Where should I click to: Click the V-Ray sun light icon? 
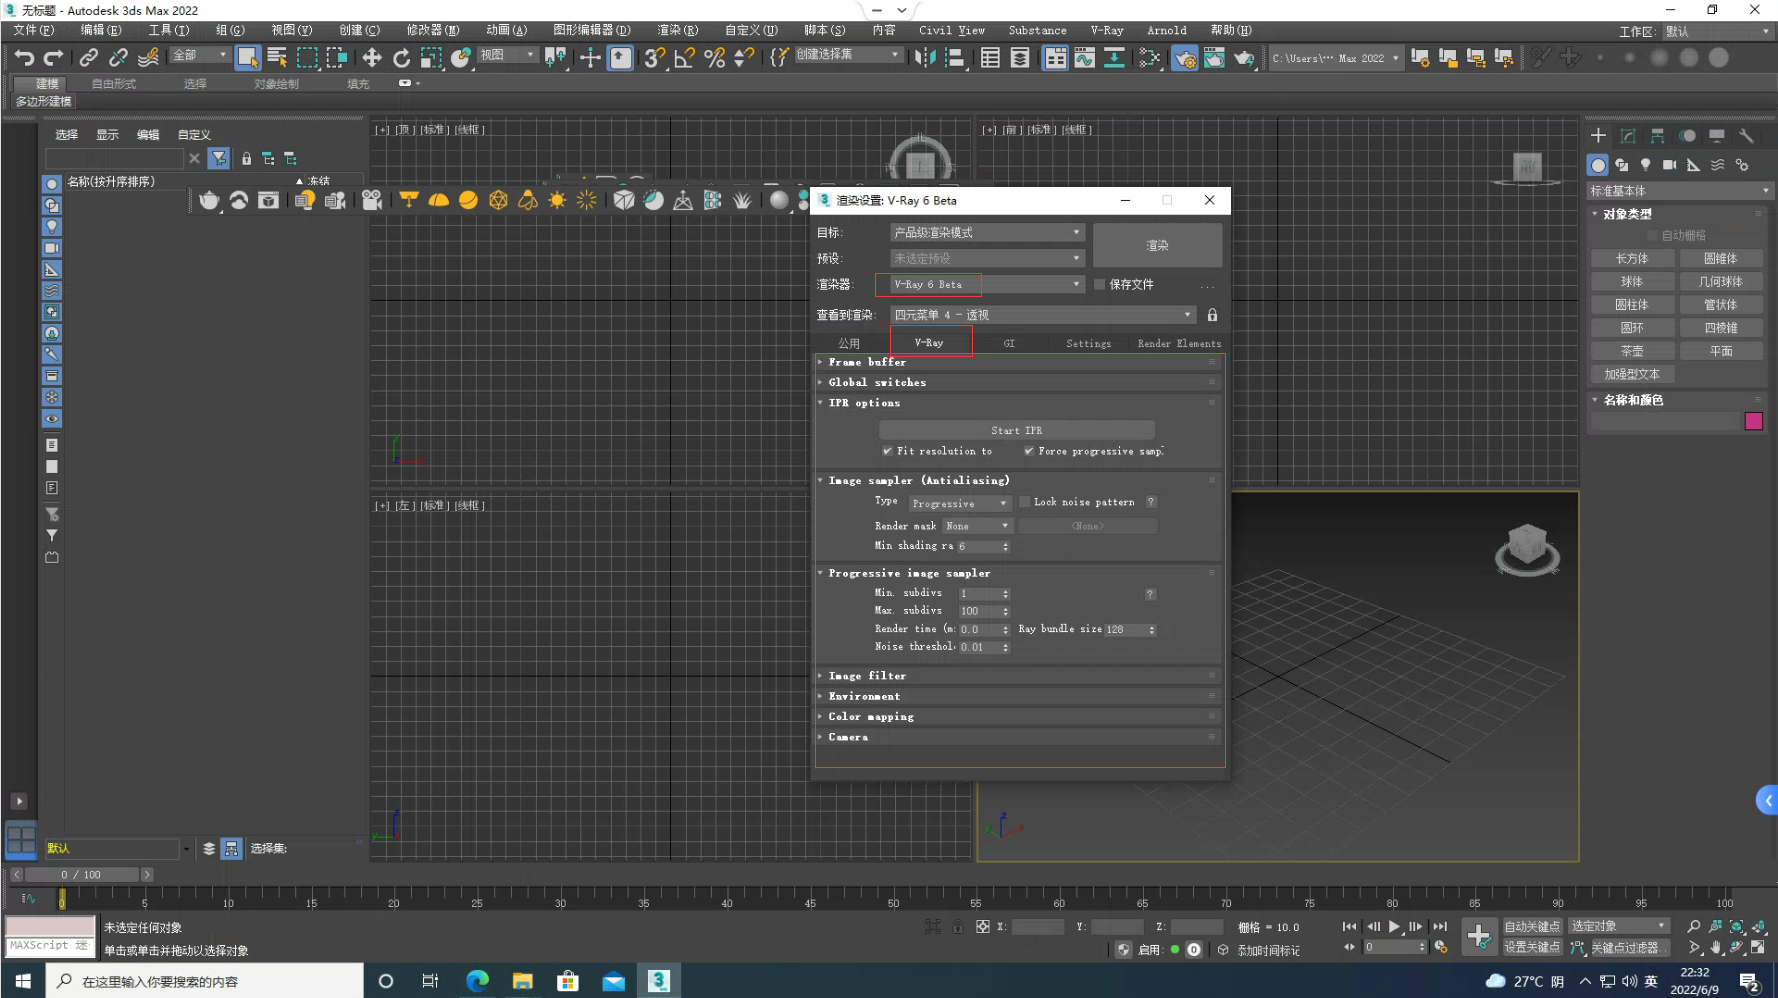click(557, 200)
